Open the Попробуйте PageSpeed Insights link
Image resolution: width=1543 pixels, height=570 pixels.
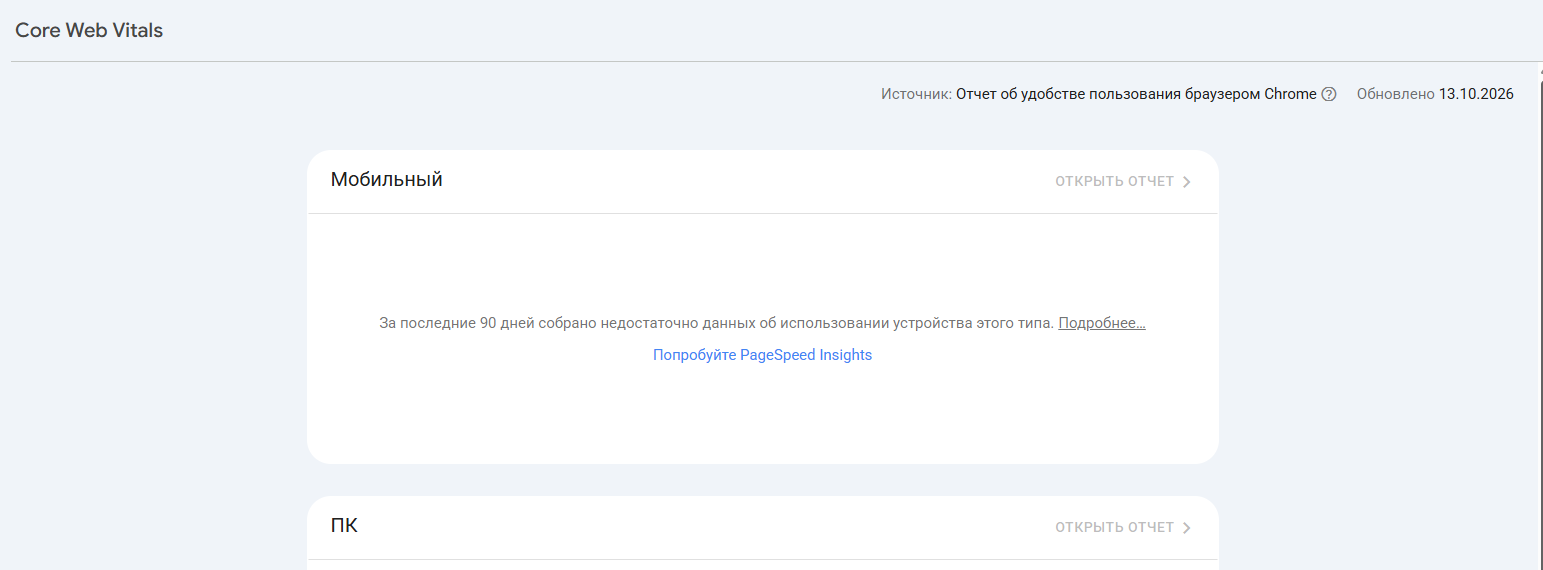(x=762, y=355)
